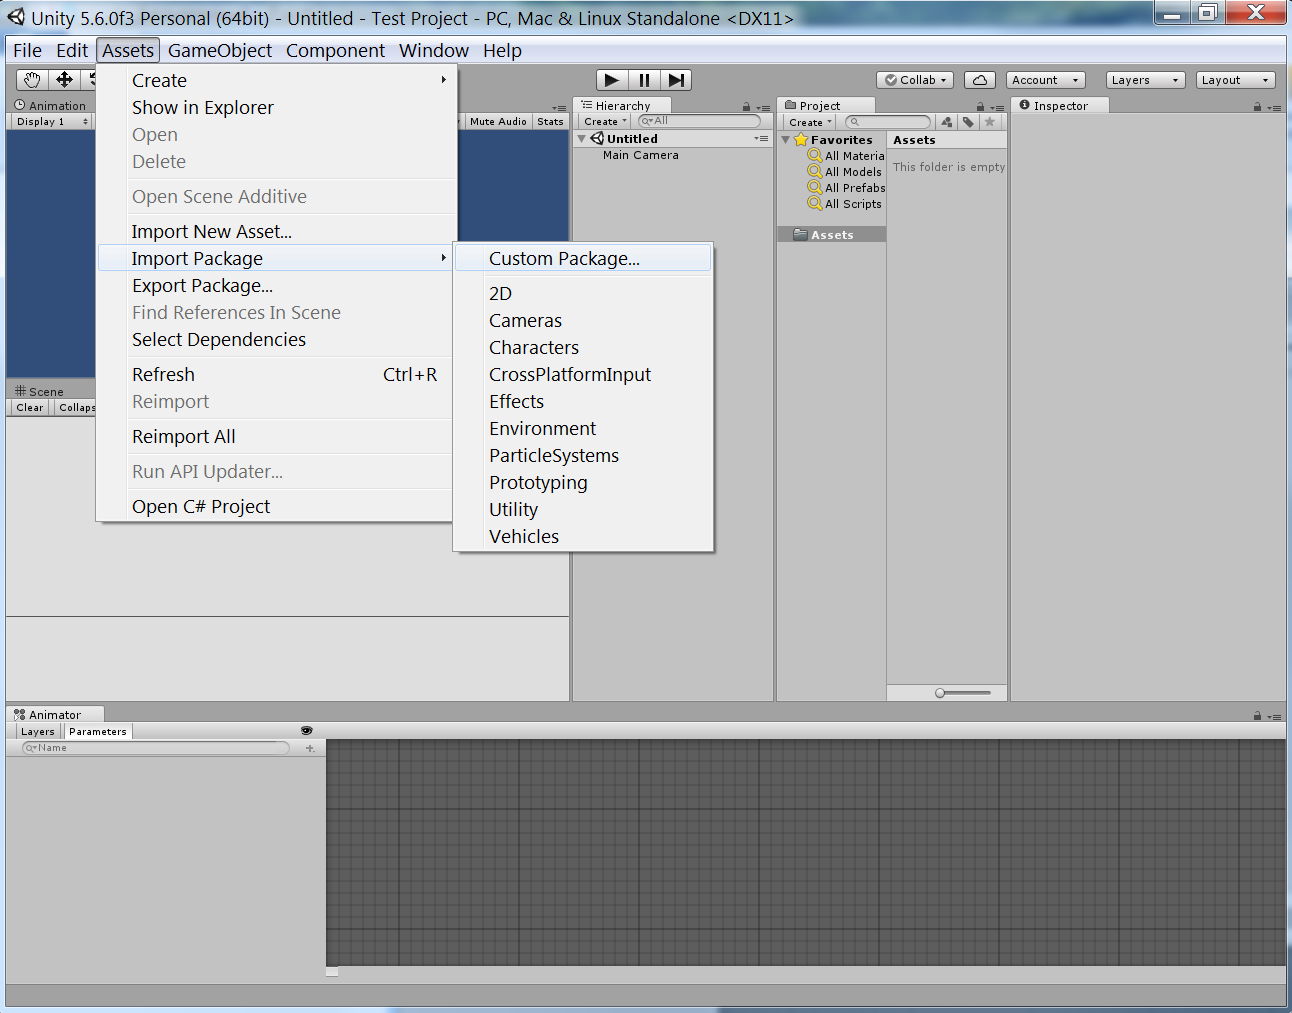
Task: Click the Step frame button
Action: coord(676,80)
